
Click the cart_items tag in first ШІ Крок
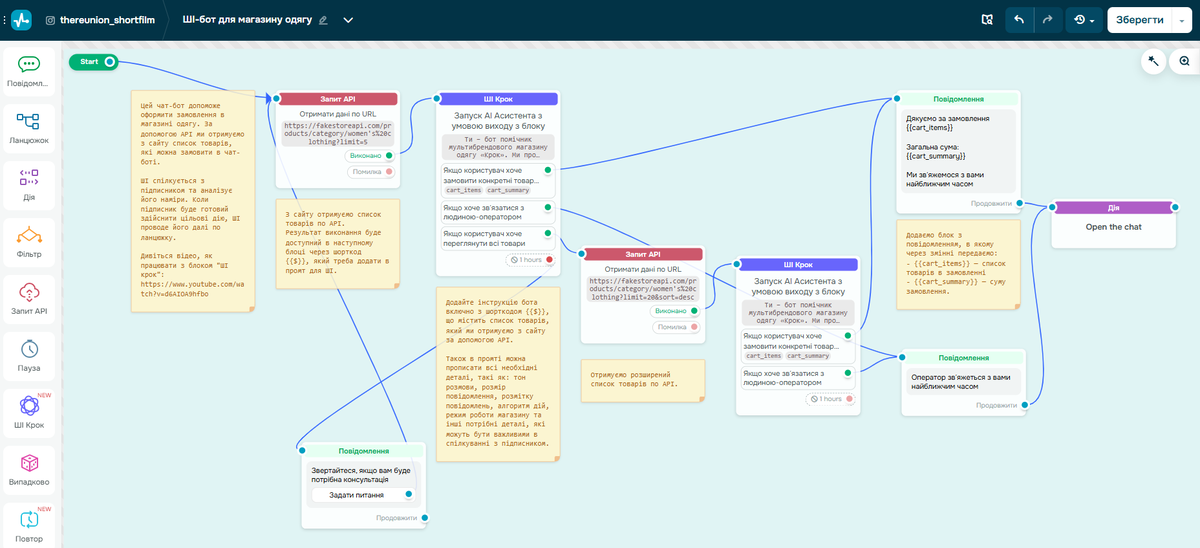[x=464, y=190]
